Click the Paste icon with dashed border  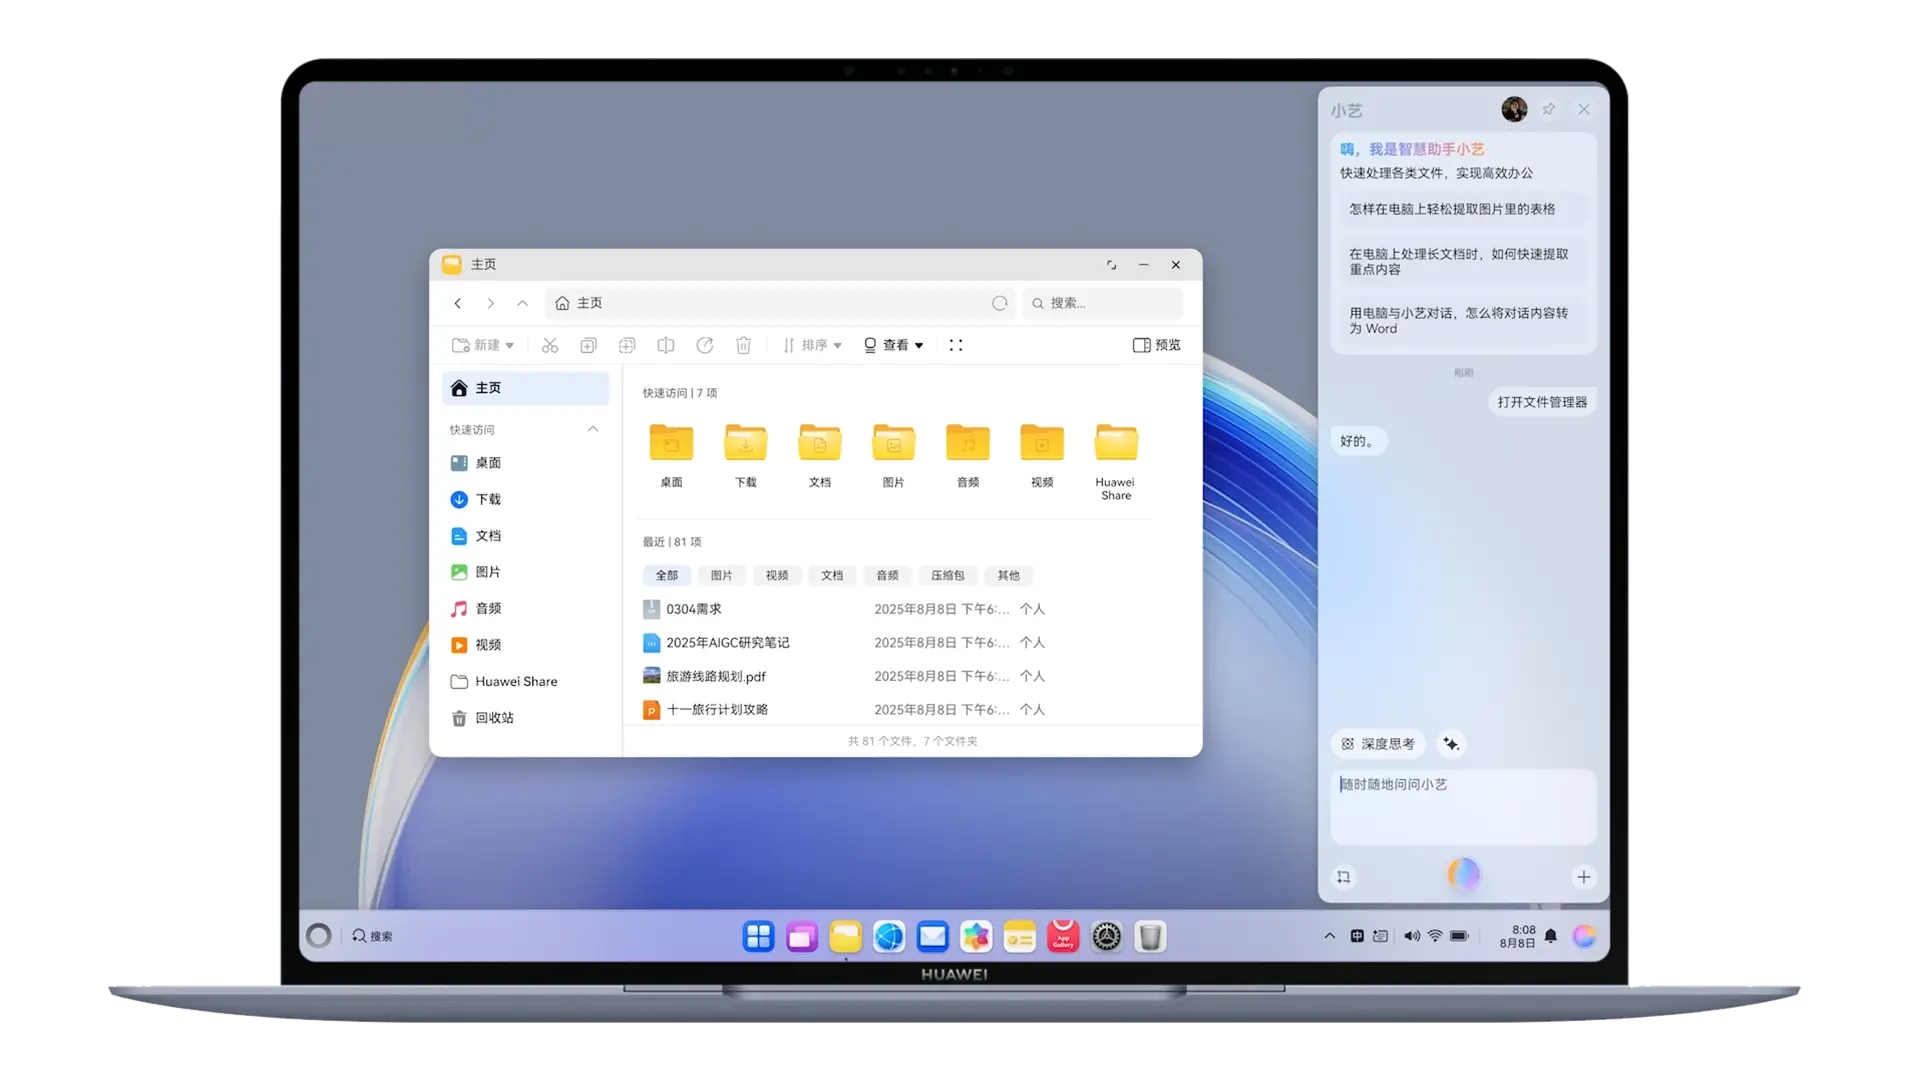627,345
